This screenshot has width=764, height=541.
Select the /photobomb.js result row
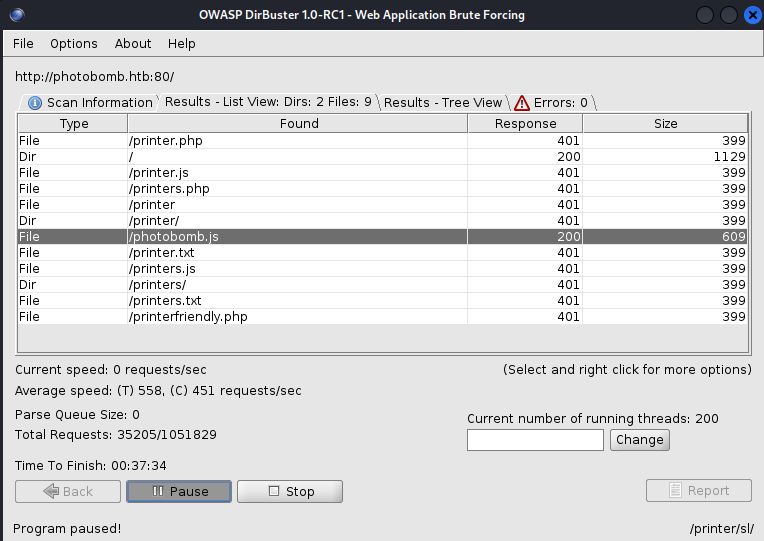(300, 237)
